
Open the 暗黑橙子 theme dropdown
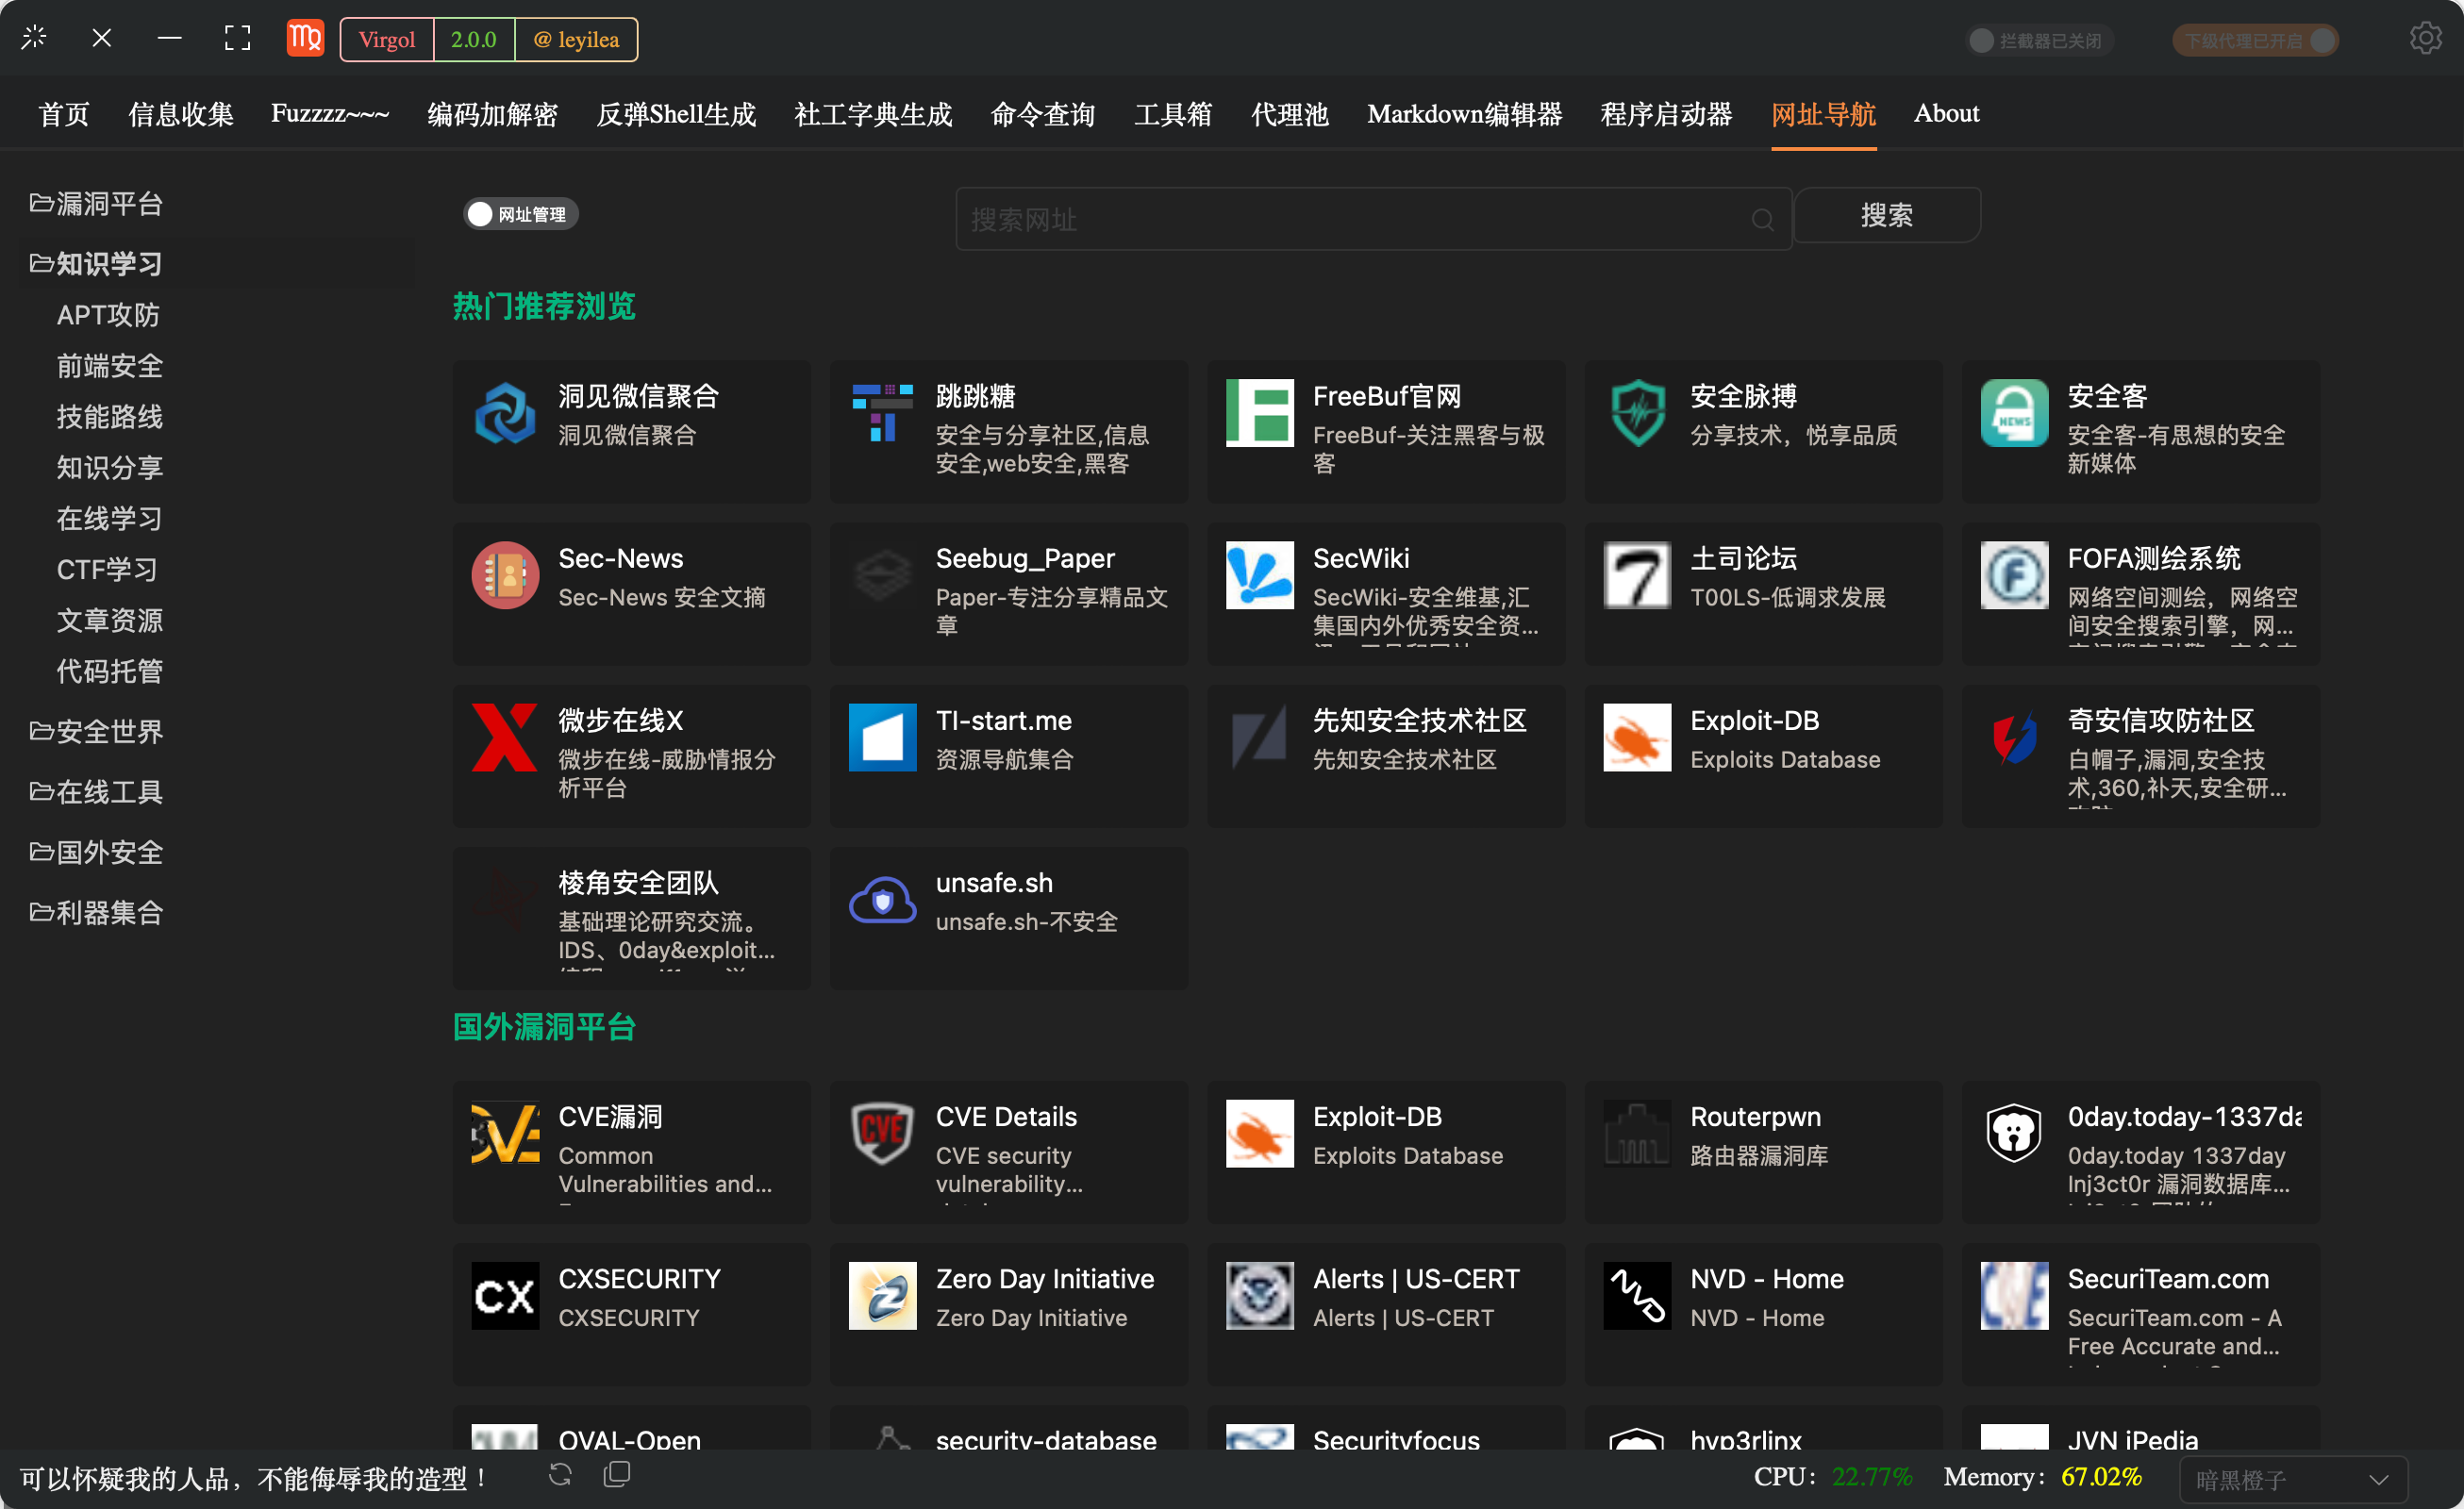pyautogui.click(x=2293, y=1479)
